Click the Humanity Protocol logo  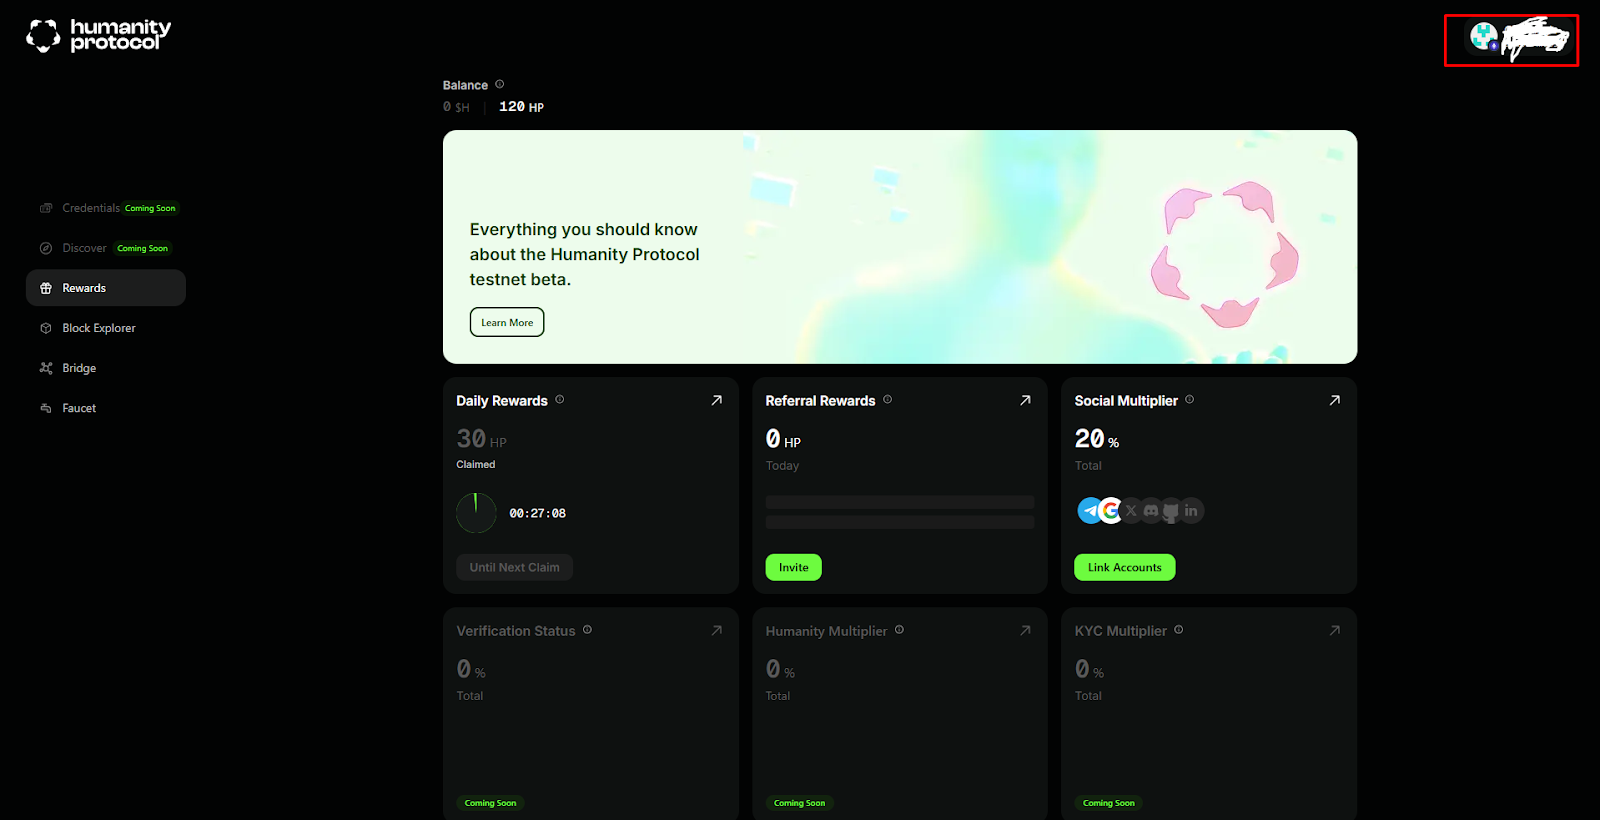[99, 35]
